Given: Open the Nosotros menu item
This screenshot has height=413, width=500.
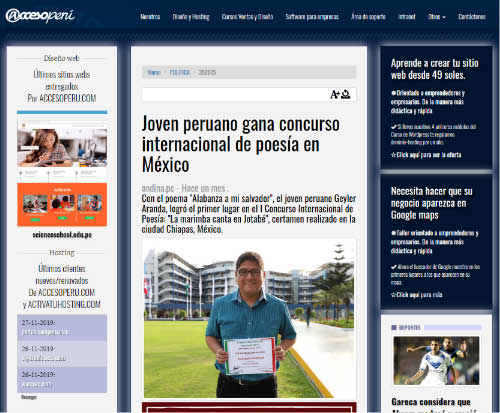Looking at the screenshot, I should [150, 17].
